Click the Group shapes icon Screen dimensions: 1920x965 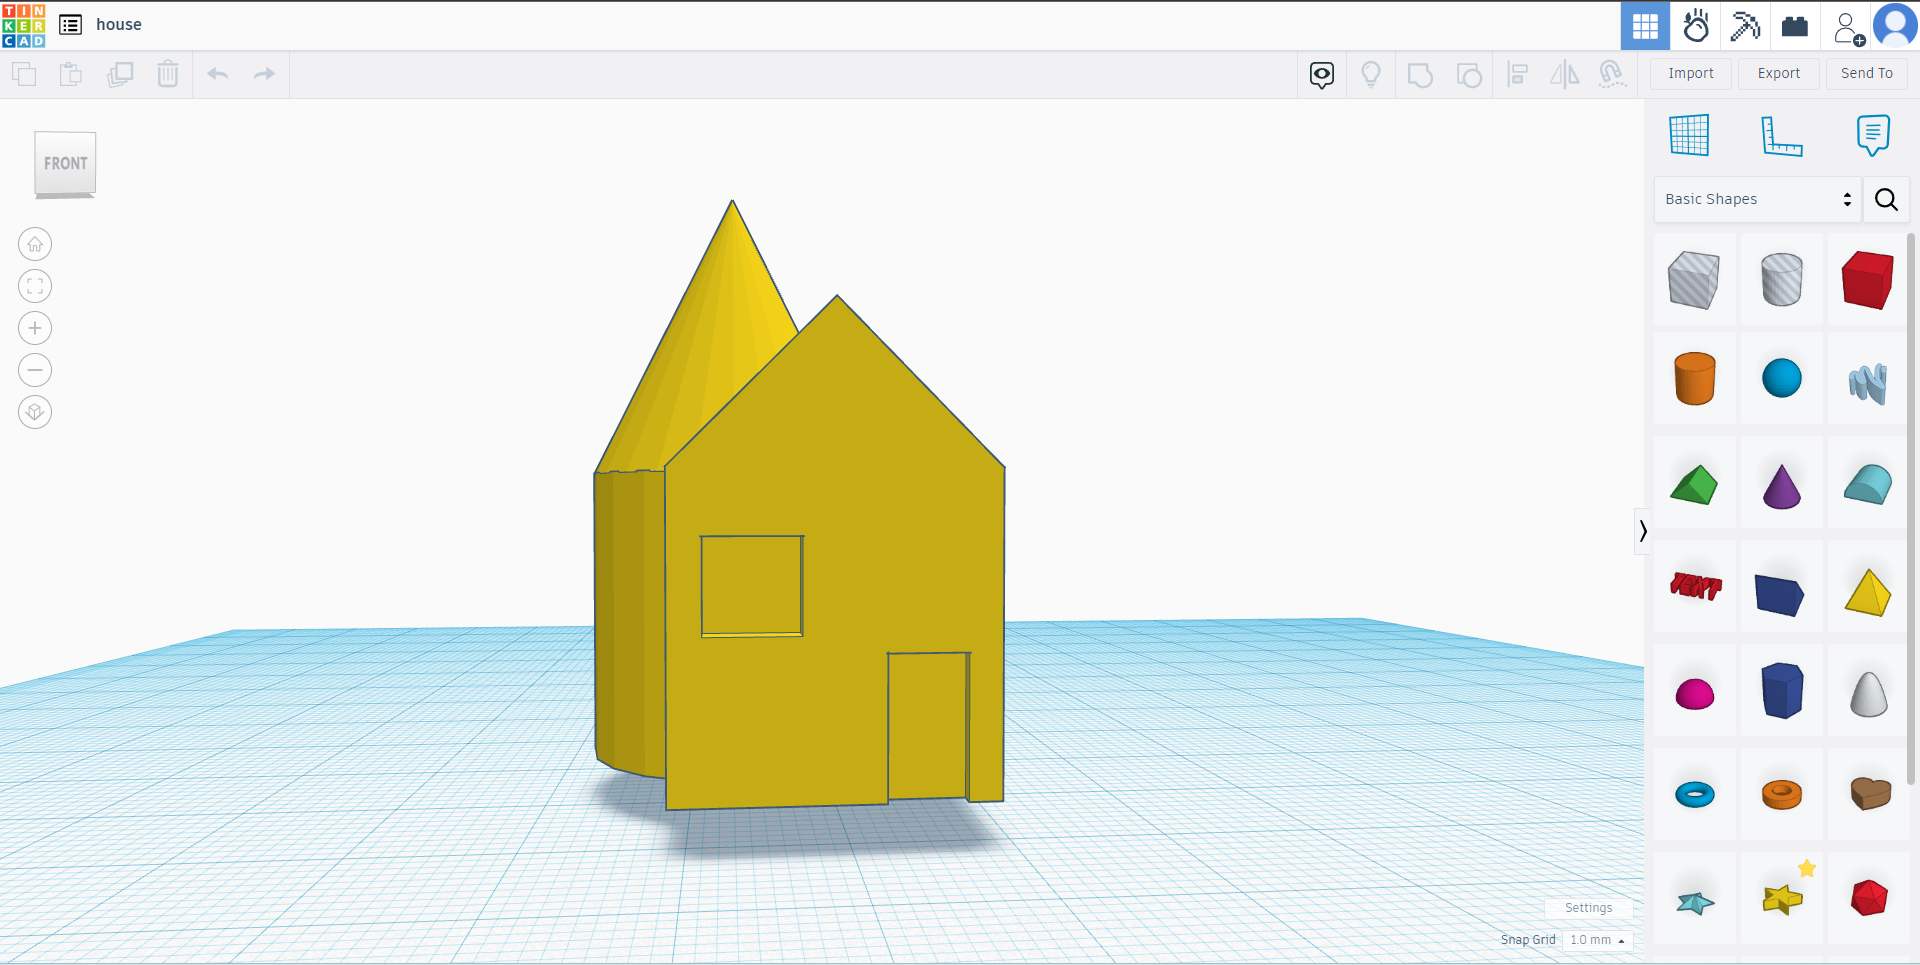pyautogui.click(x=1420, y=75)
